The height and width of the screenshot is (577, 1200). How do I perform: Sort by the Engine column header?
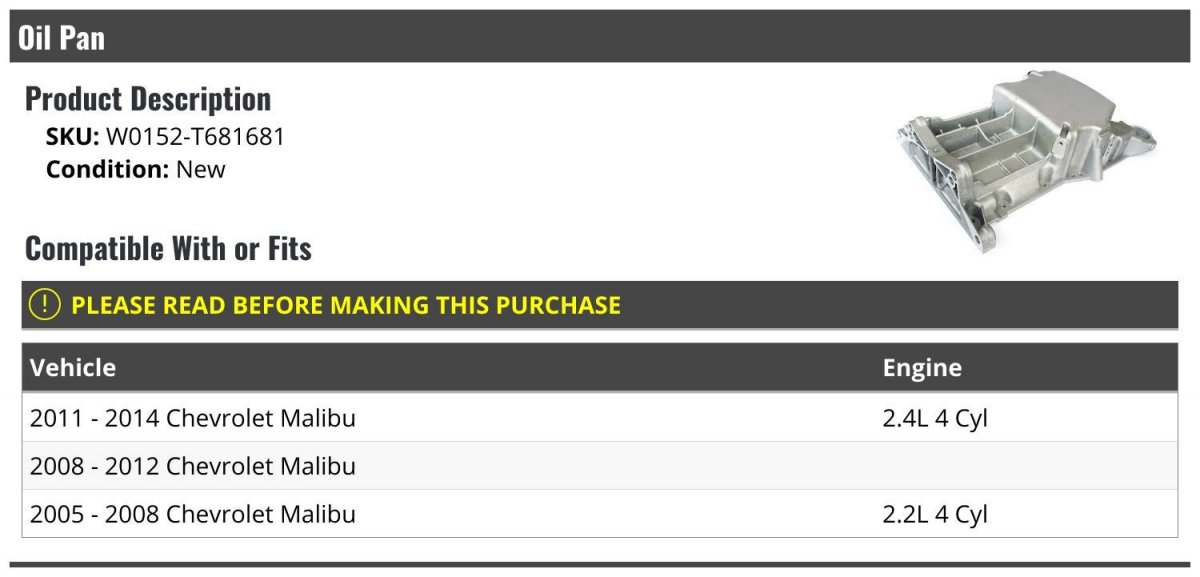pyautogui.click(x=922, y=367)
